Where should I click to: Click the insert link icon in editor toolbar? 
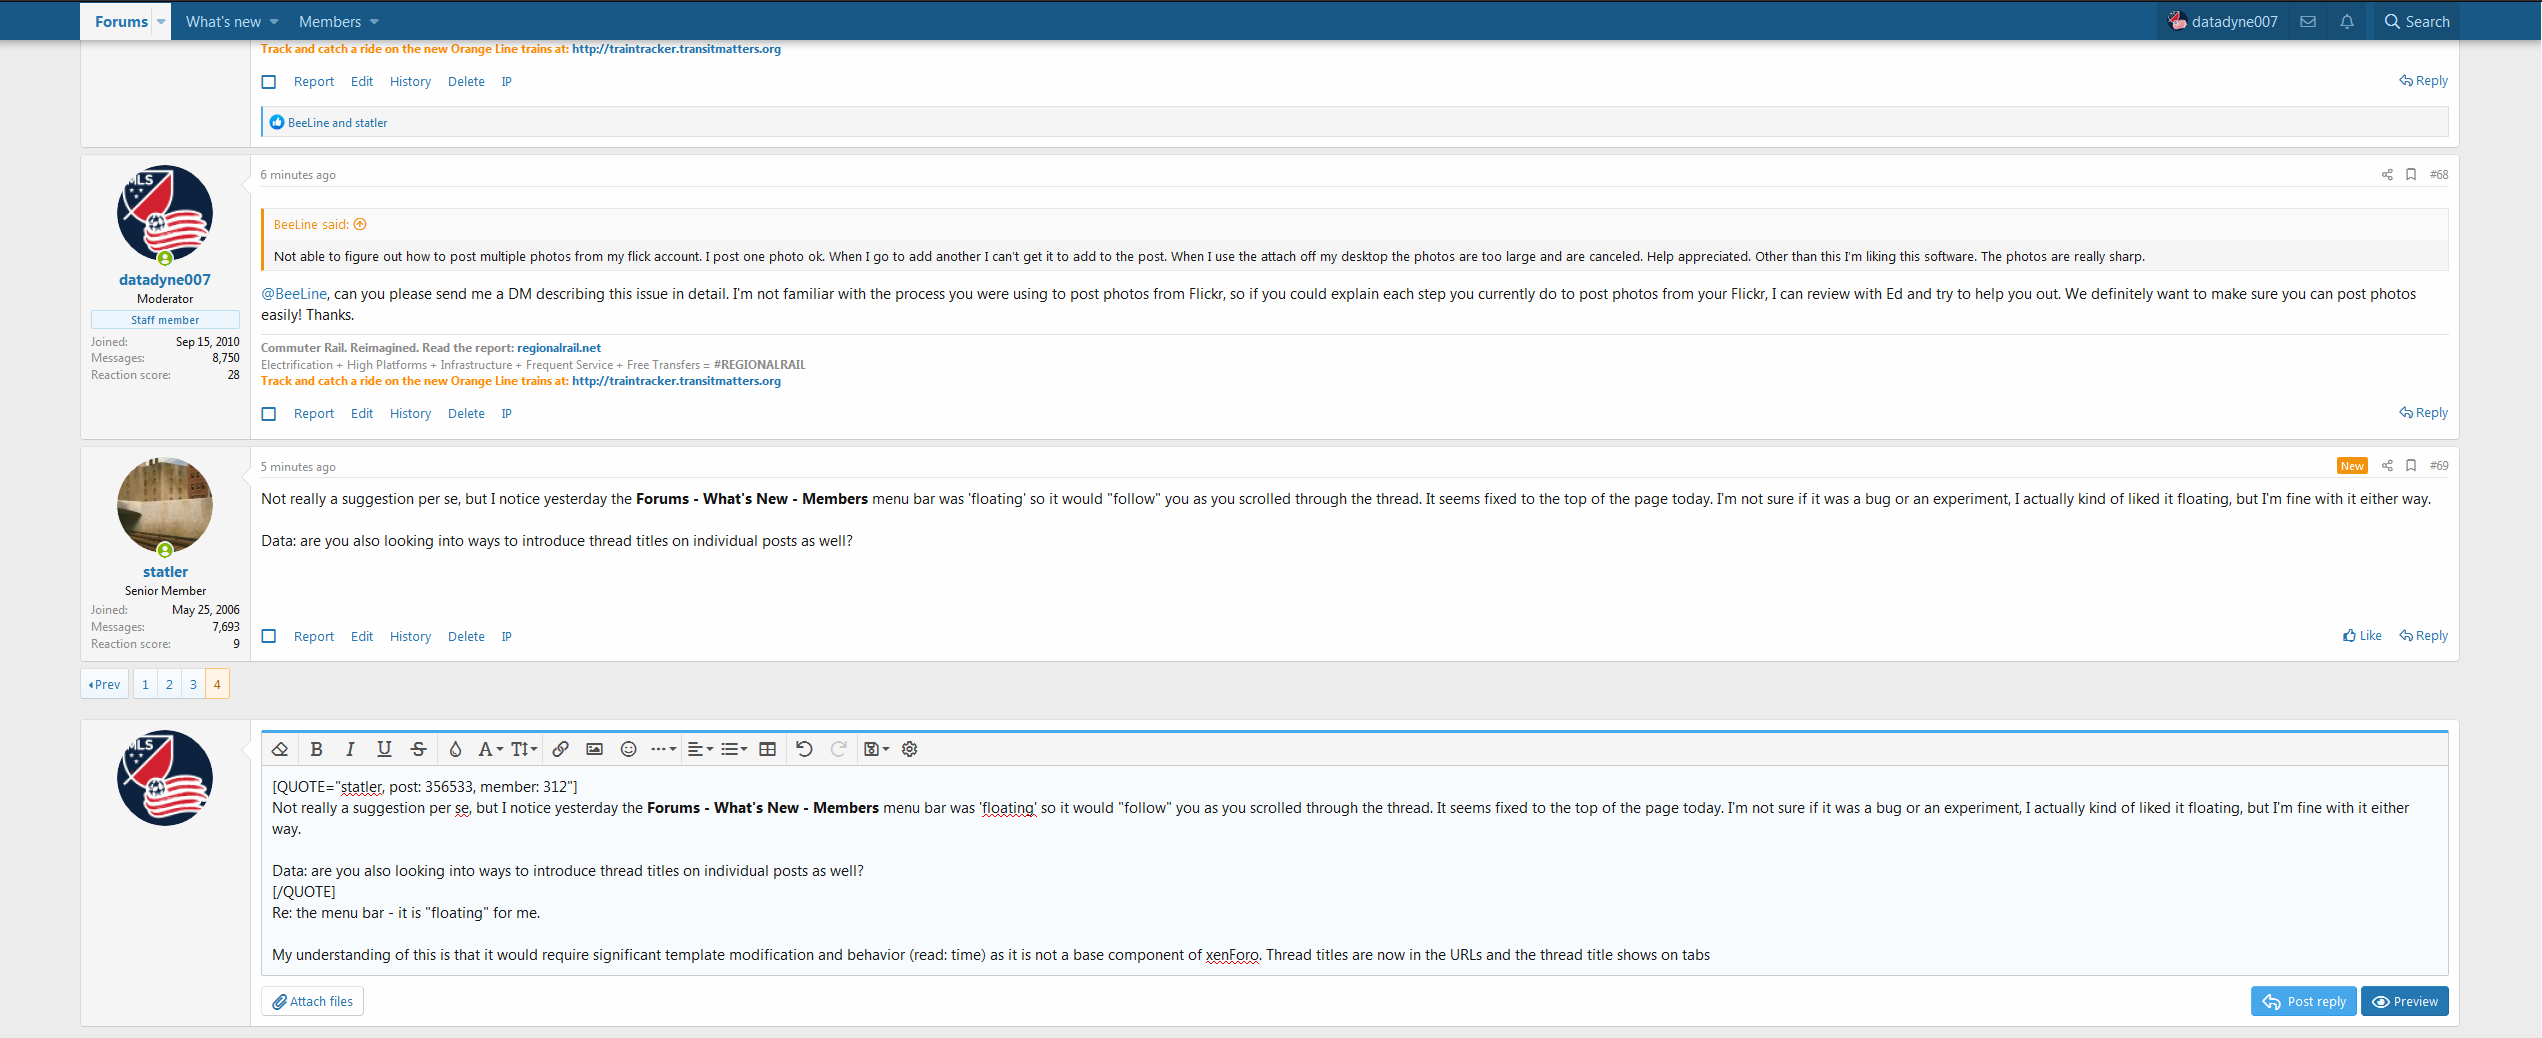point(561,749)
